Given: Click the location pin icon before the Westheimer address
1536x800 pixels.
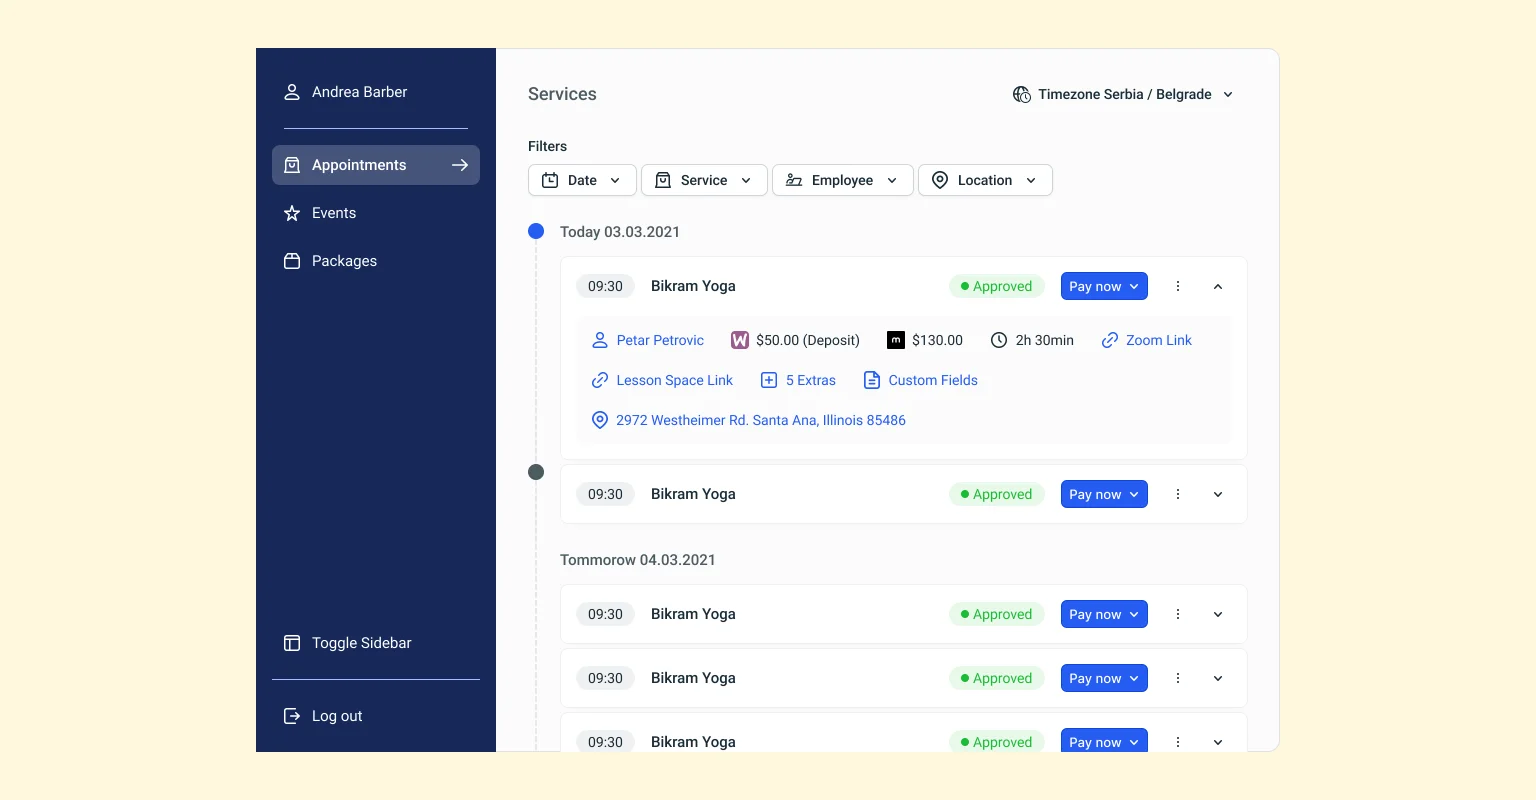Looking at the screenshot, I should point(599,420).
